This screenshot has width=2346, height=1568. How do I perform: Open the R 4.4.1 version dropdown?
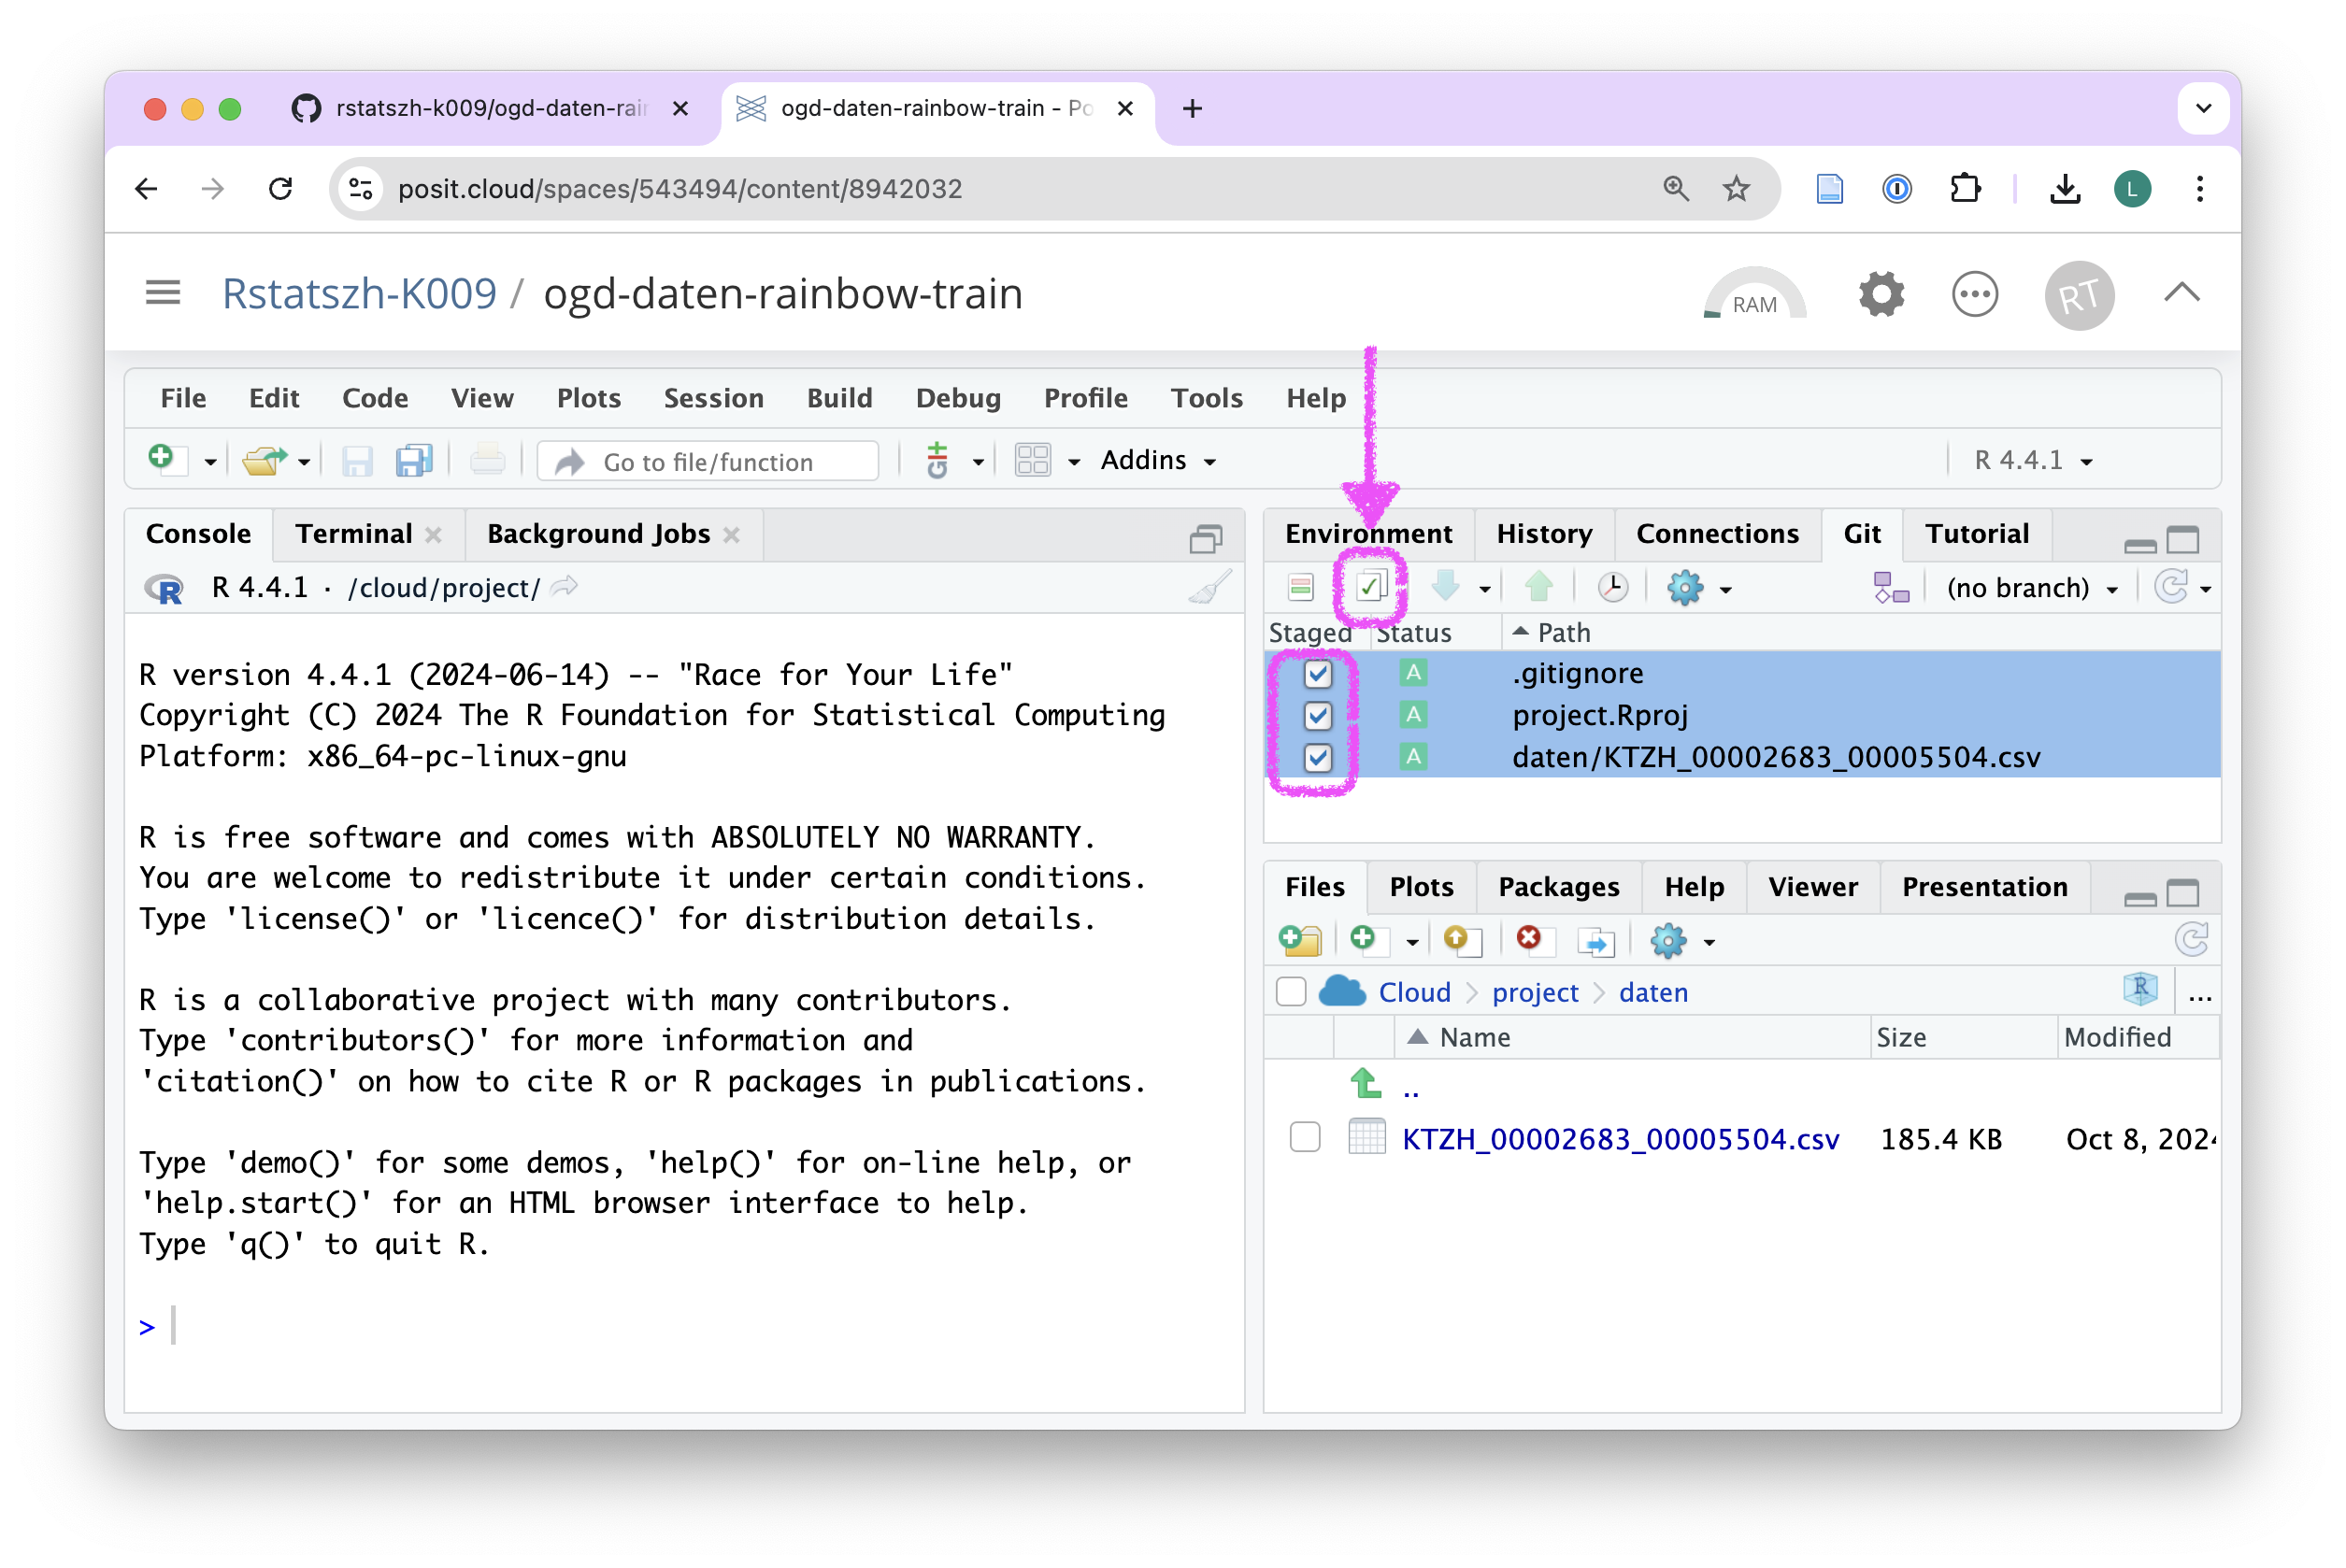(x=2032, y=460)
